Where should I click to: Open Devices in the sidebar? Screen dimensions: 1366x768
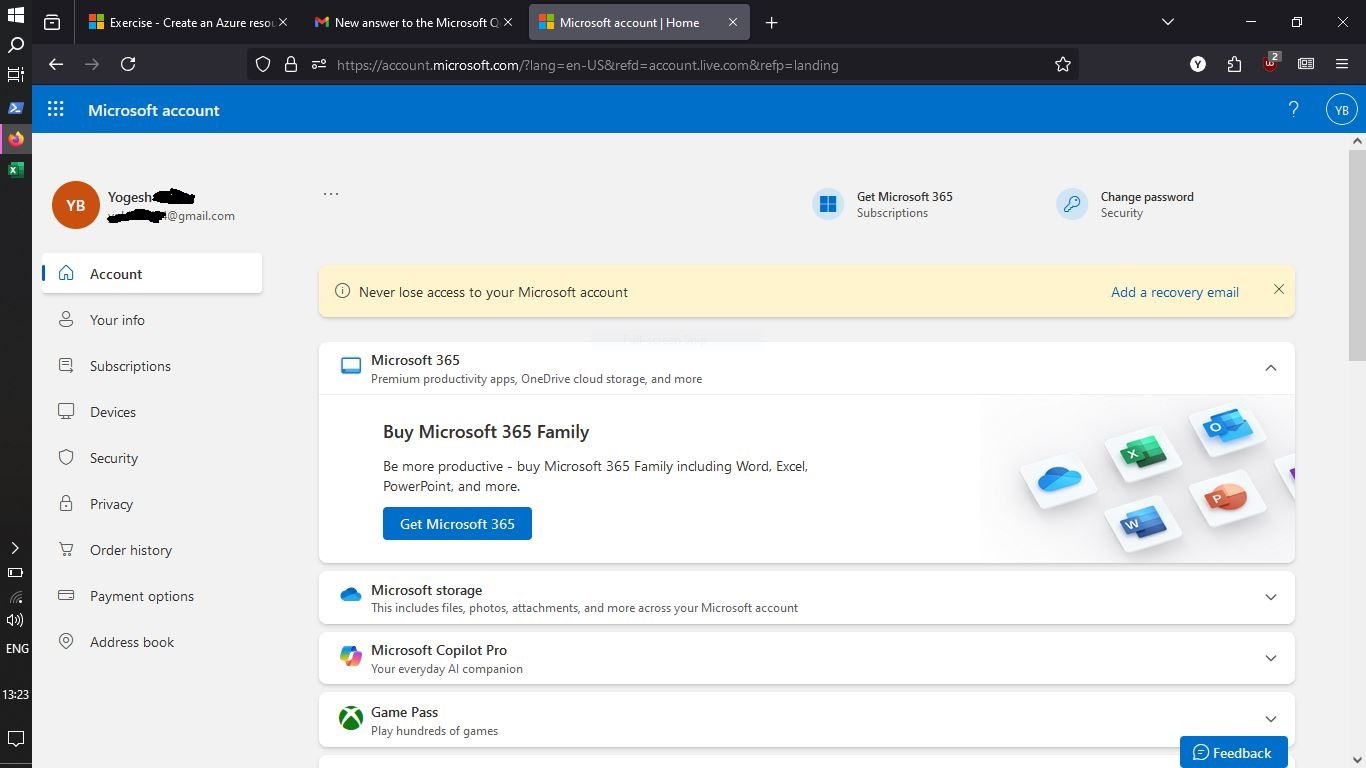pyautogui.click(x=152, y=412)
